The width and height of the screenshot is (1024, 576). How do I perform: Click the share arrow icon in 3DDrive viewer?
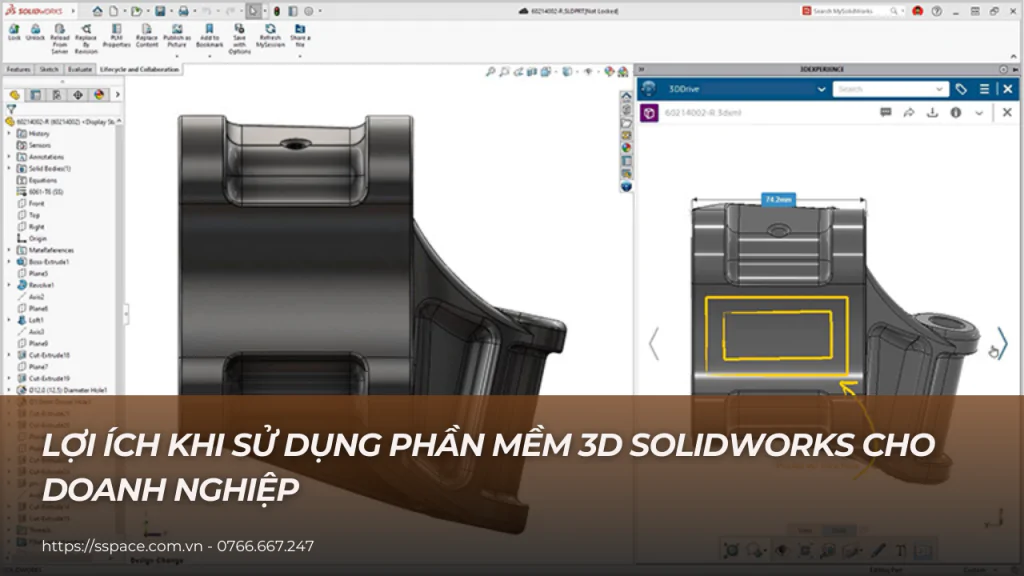908,112
